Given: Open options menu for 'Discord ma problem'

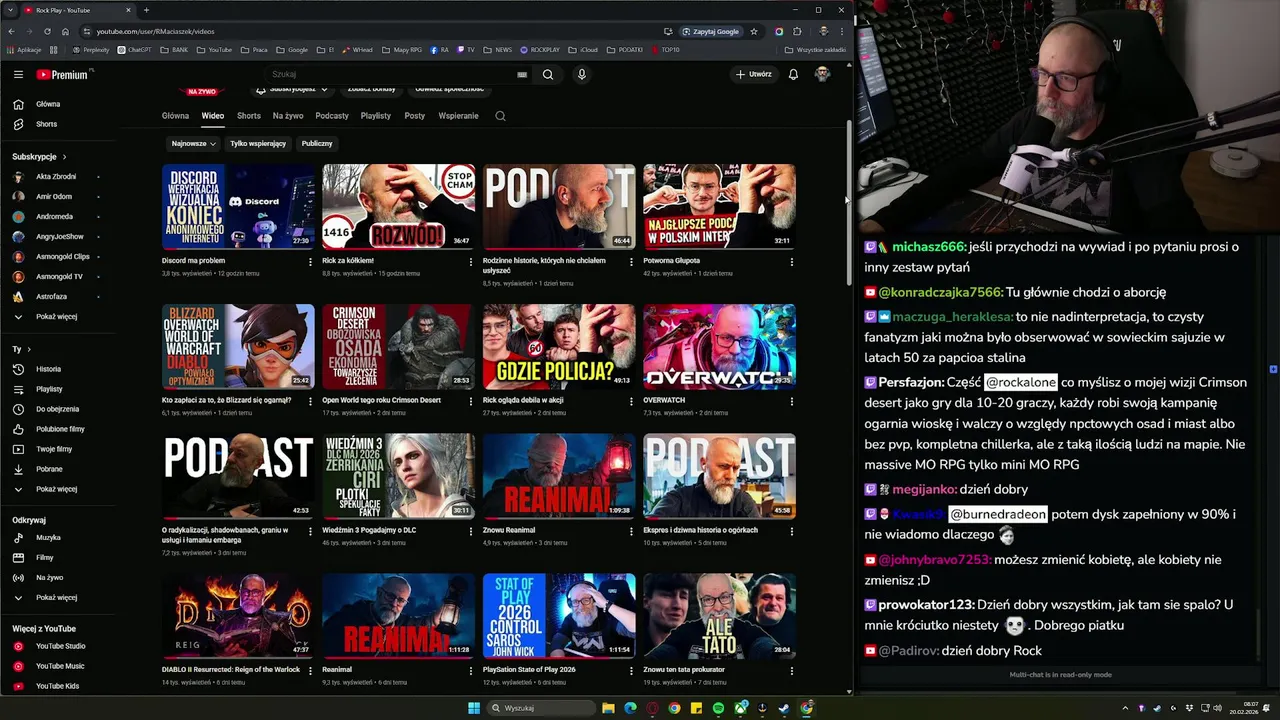Looking at the screenshot, I should click(x=310, y=262).
